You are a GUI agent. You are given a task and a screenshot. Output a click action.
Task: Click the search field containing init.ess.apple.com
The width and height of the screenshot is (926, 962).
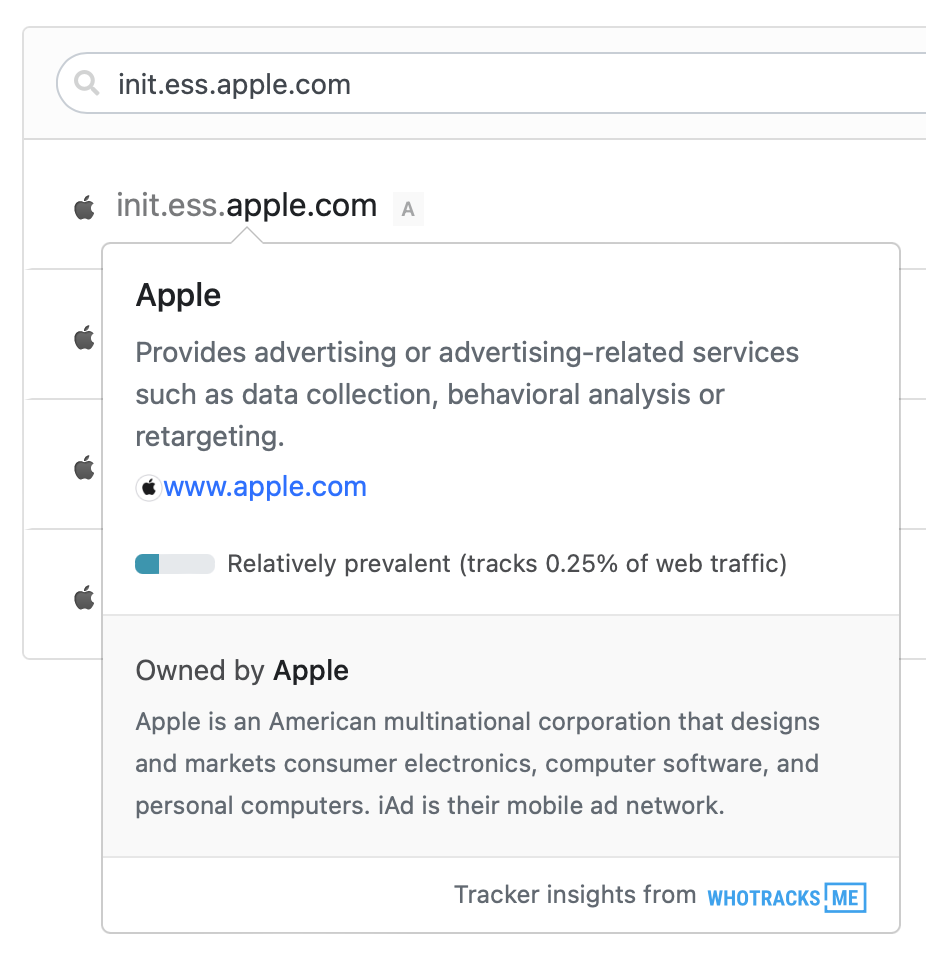pos(491,83)
